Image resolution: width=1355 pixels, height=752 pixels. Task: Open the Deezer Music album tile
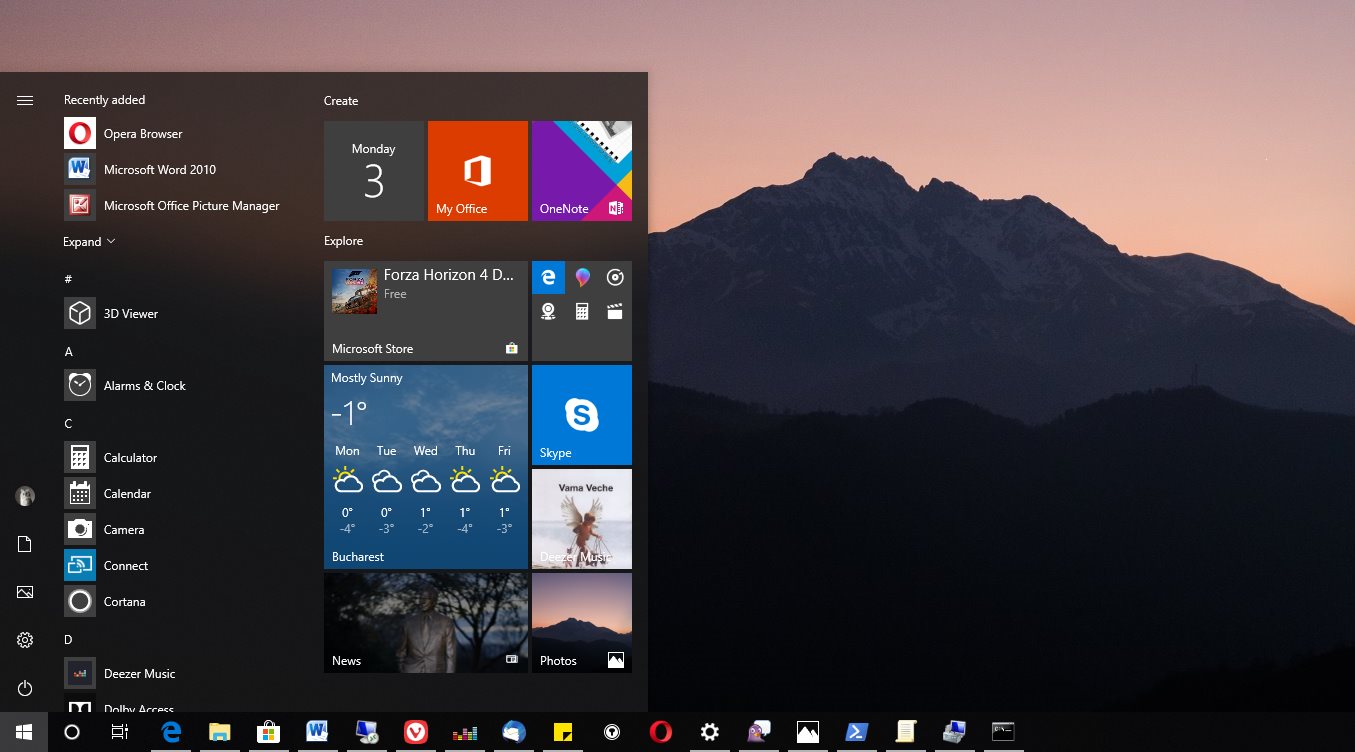pos(582,519)
